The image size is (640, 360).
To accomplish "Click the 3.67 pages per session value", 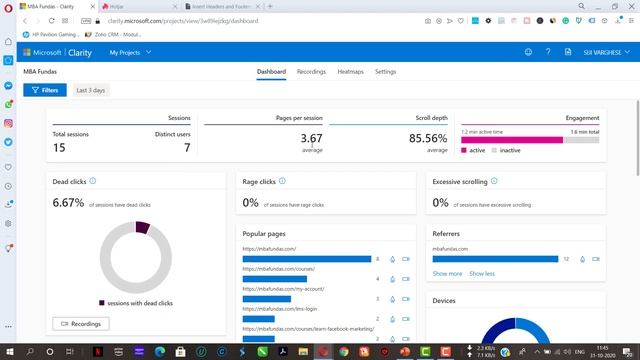I will [x=311, y=138].
